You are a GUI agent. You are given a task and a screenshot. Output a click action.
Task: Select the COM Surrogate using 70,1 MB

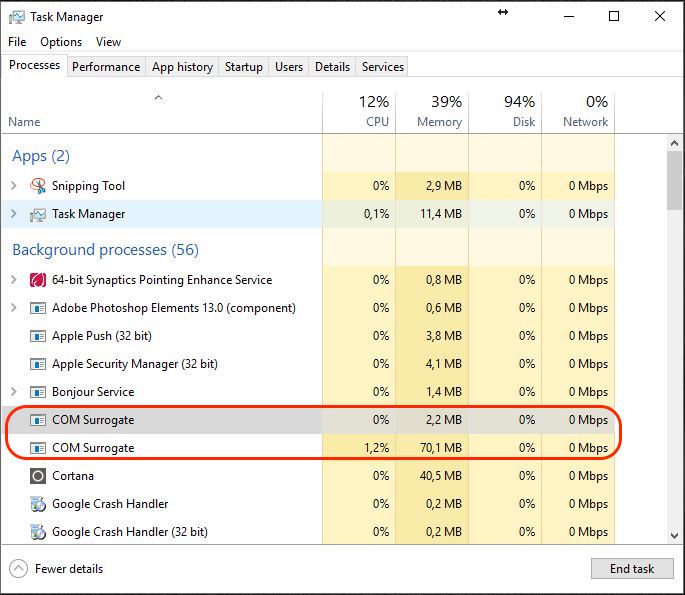pyautogui.click(x=308, y=448)
